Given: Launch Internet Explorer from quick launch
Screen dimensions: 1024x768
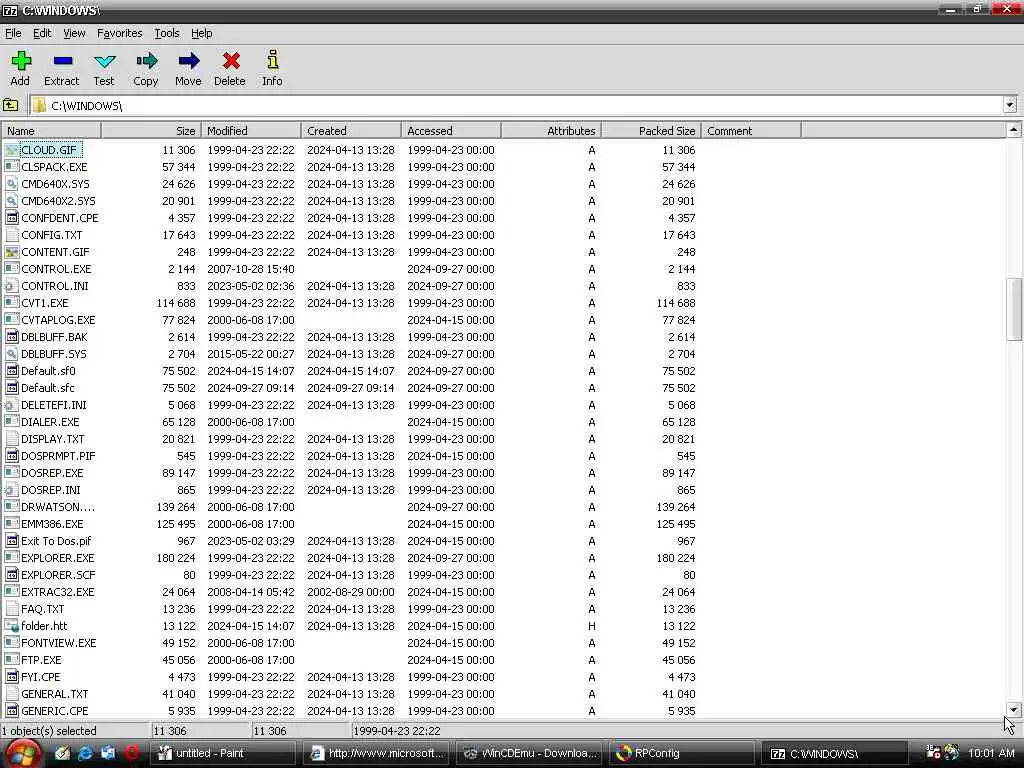Looking at the screenshot, I should (85, 753).
